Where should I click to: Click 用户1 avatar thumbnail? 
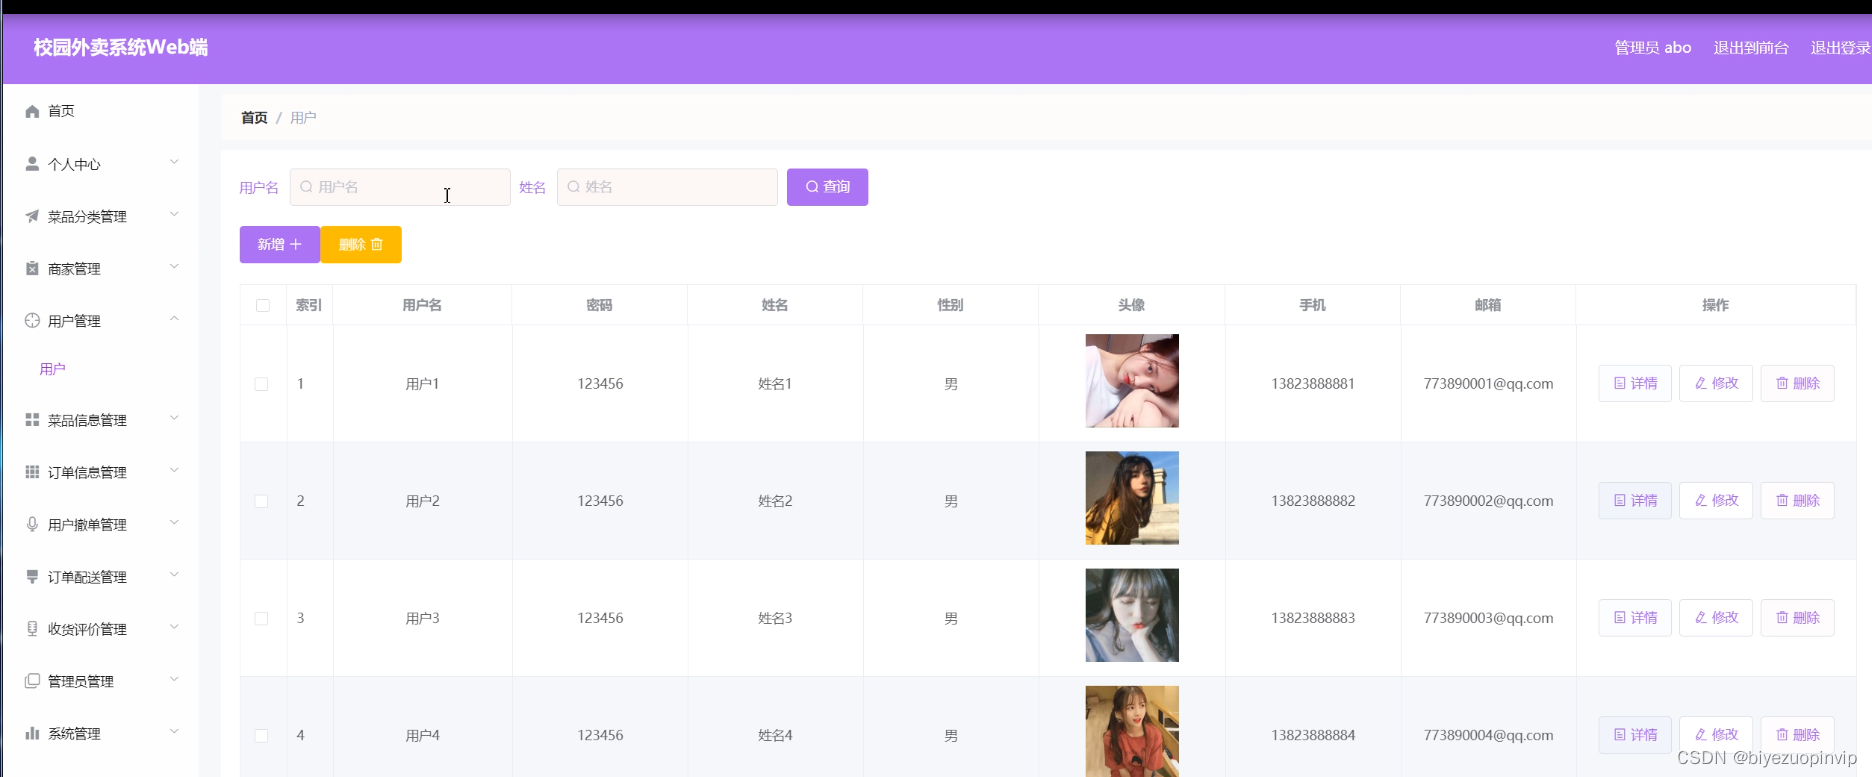(1132, 381)
